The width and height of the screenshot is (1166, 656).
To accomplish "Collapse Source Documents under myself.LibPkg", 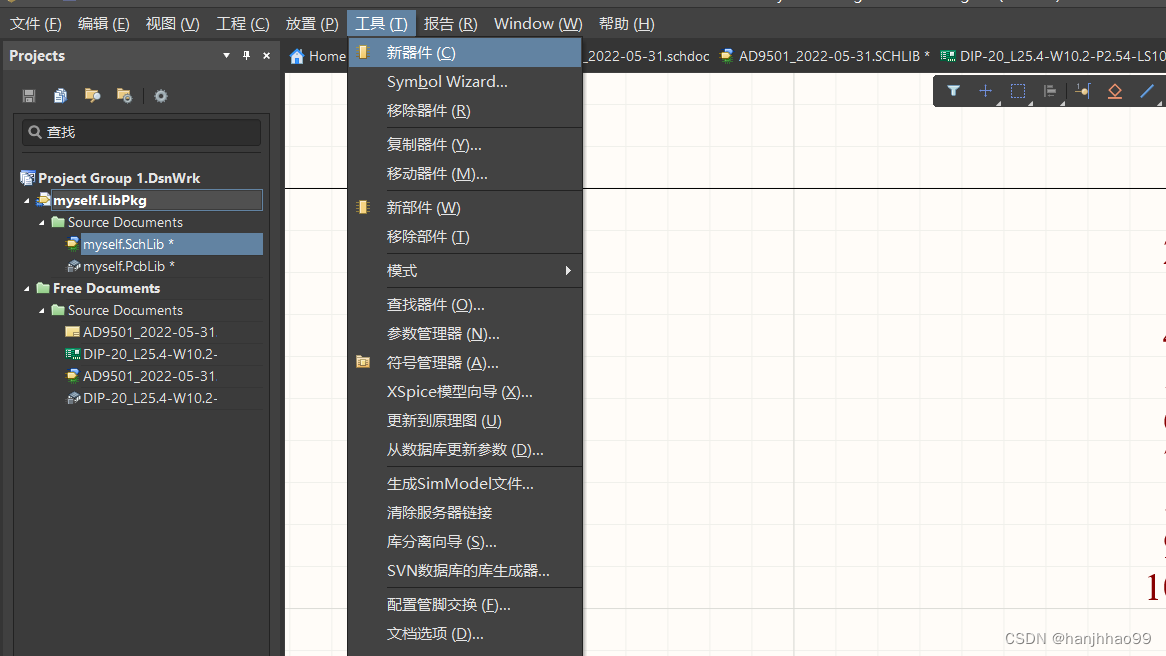I will coord(42,222).
